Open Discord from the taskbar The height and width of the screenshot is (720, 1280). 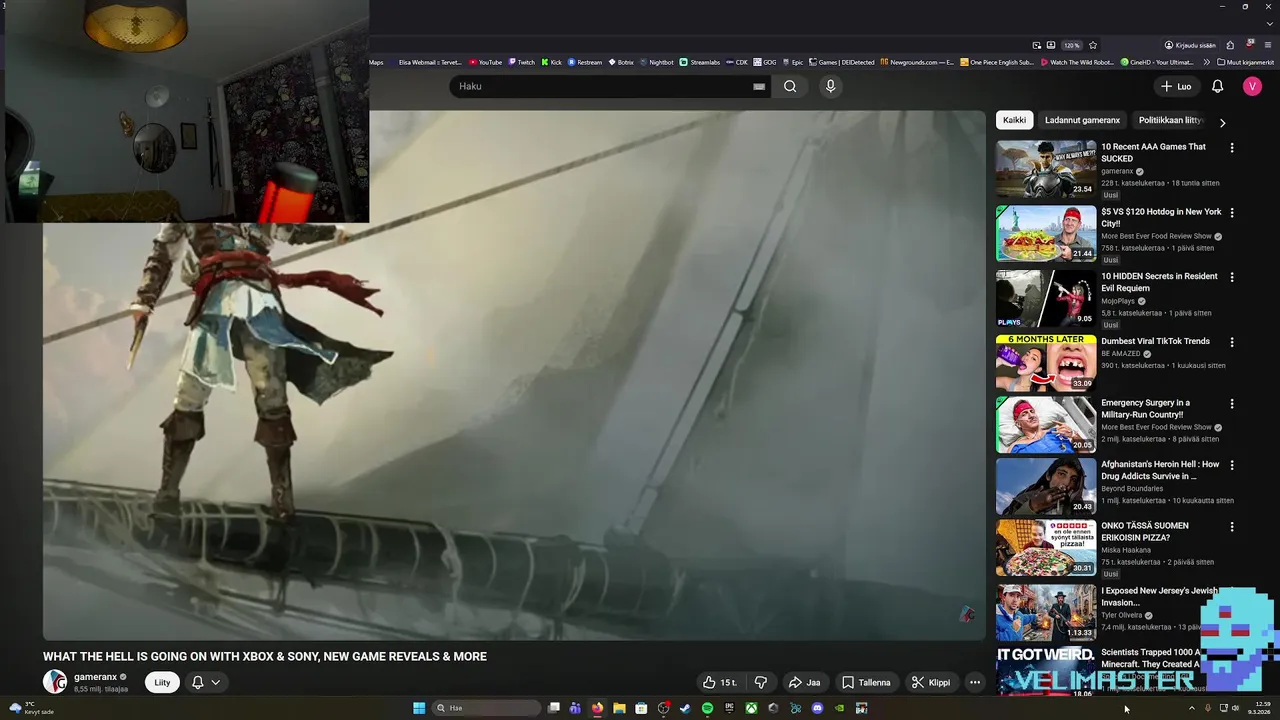pyautogui.click(x=817, y=708)
